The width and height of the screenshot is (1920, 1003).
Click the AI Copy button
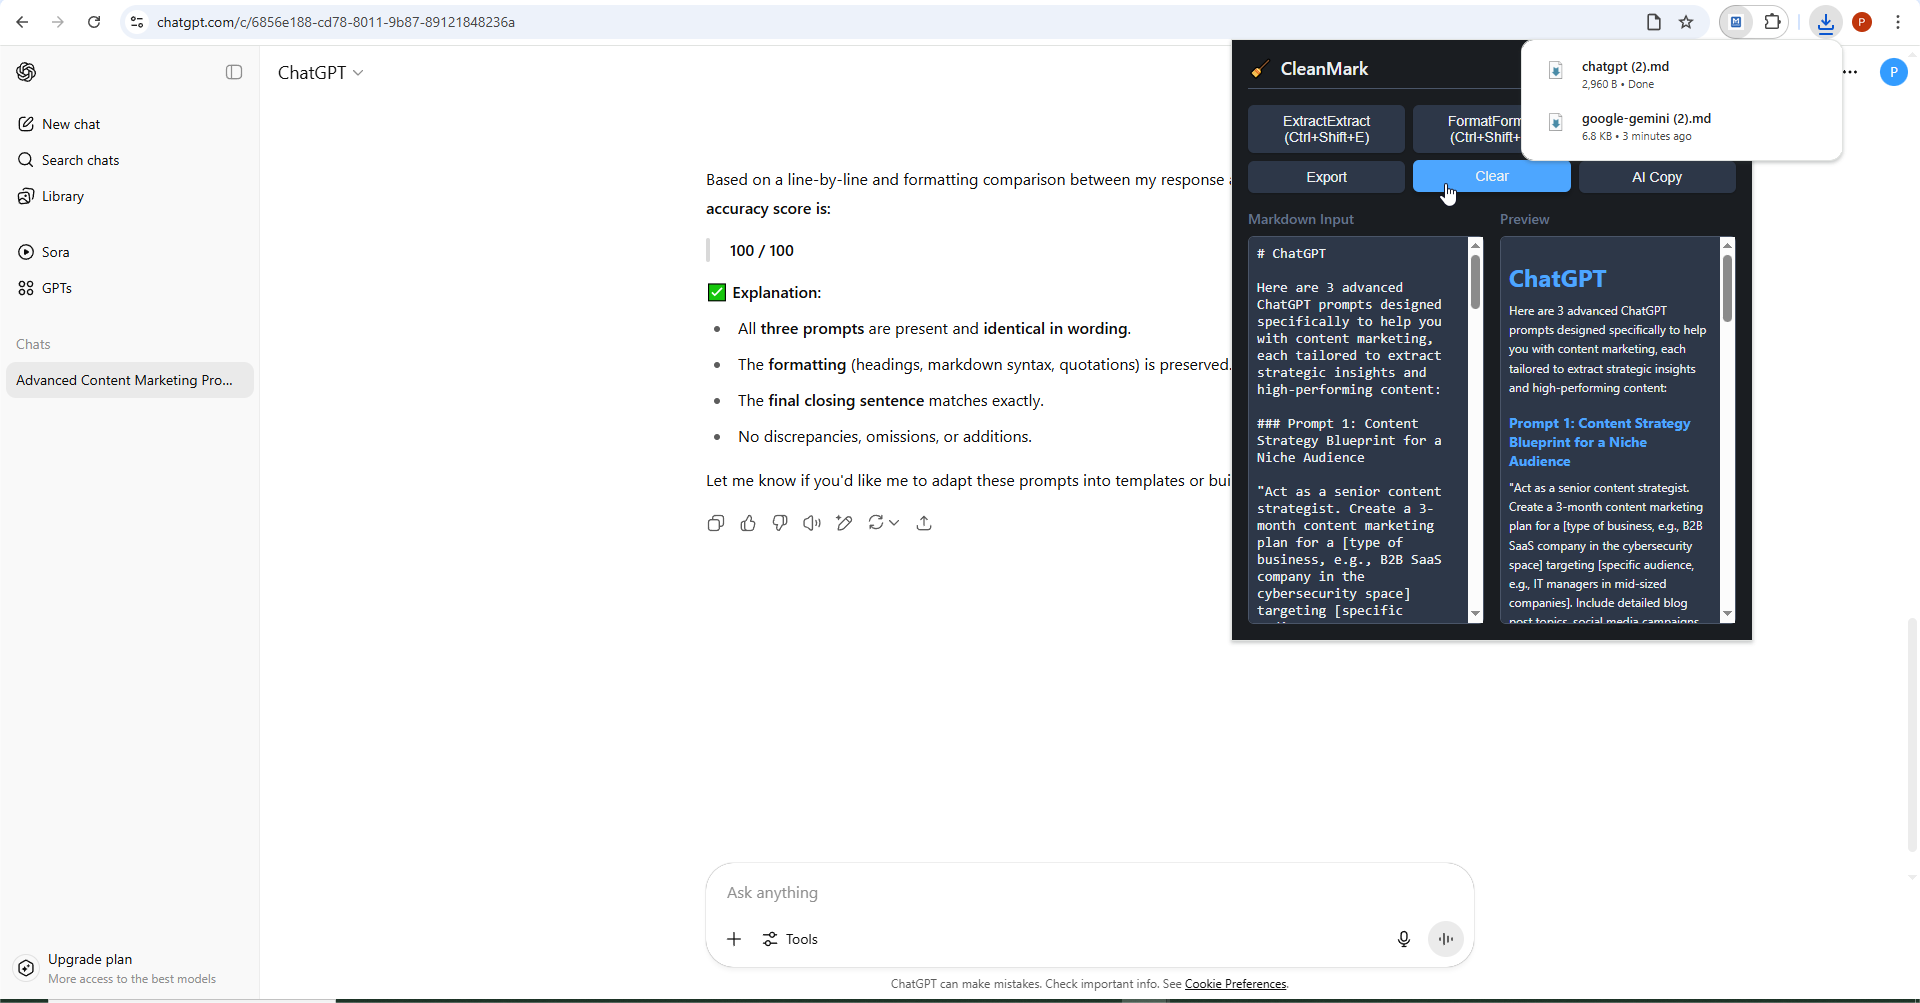coord(1657,177)
